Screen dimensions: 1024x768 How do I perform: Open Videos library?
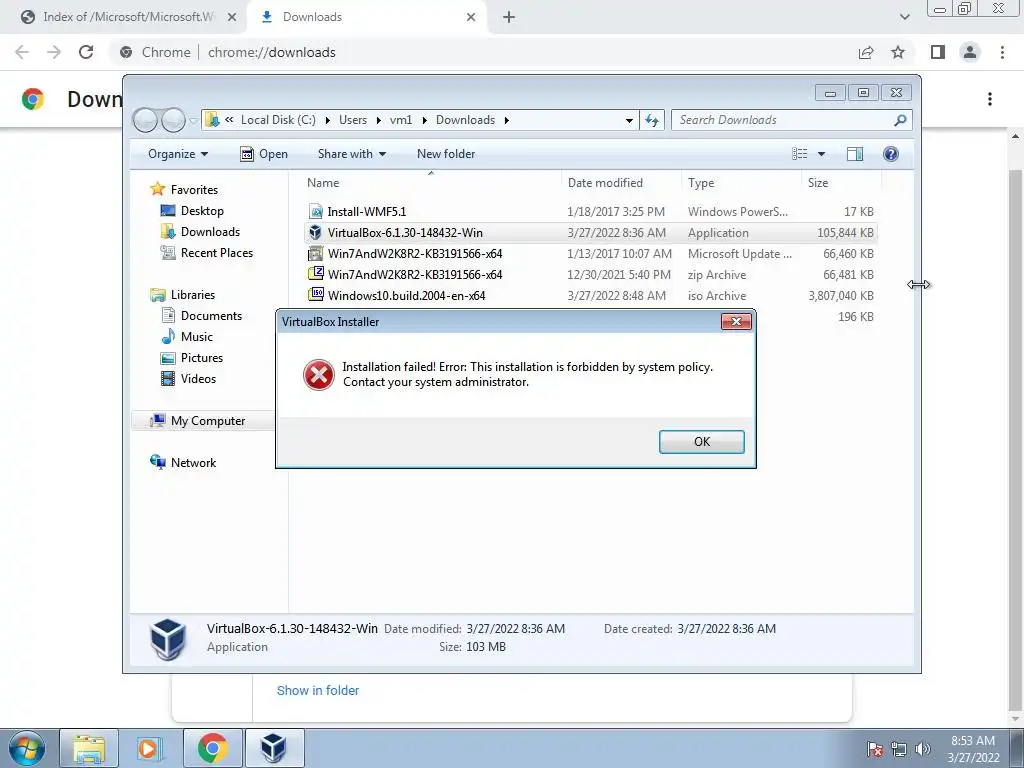[198, 378]
